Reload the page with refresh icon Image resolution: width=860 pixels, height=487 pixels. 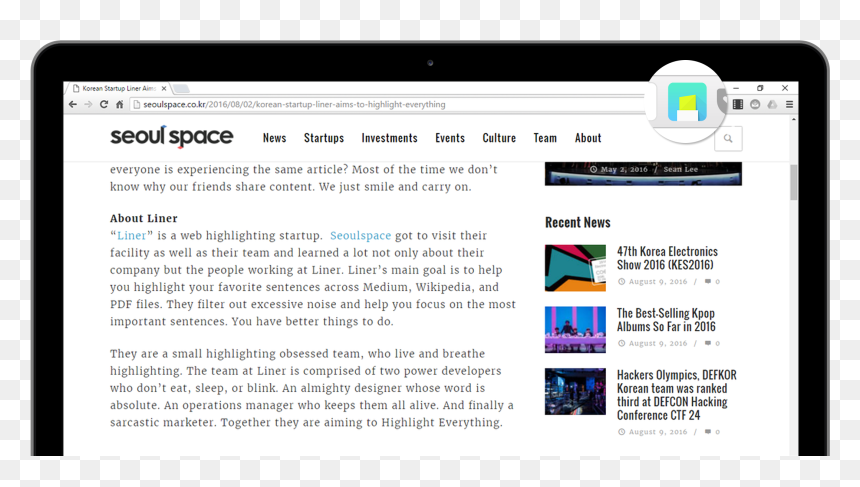pyautogui.click(x=104, y=104)
